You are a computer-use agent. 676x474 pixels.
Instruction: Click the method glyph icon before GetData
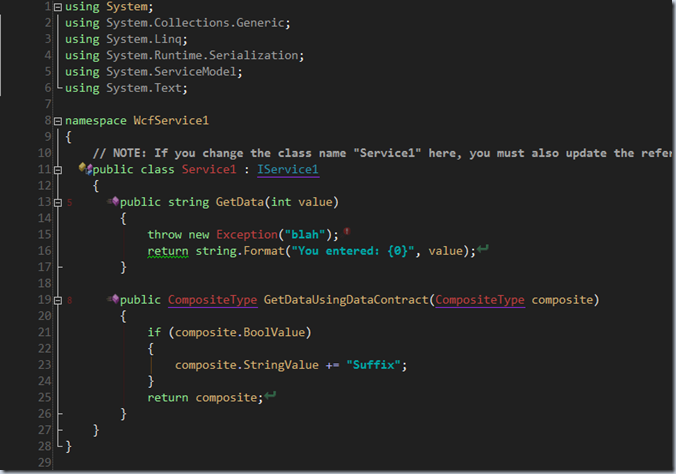(x=113, y=201)
